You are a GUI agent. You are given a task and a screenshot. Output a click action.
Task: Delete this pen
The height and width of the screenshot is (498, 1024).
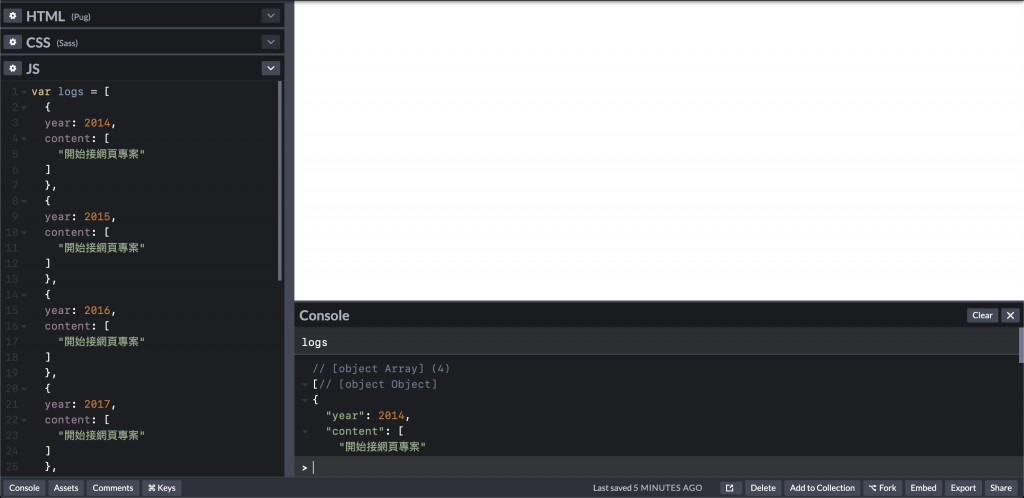[x=763, y=488]
